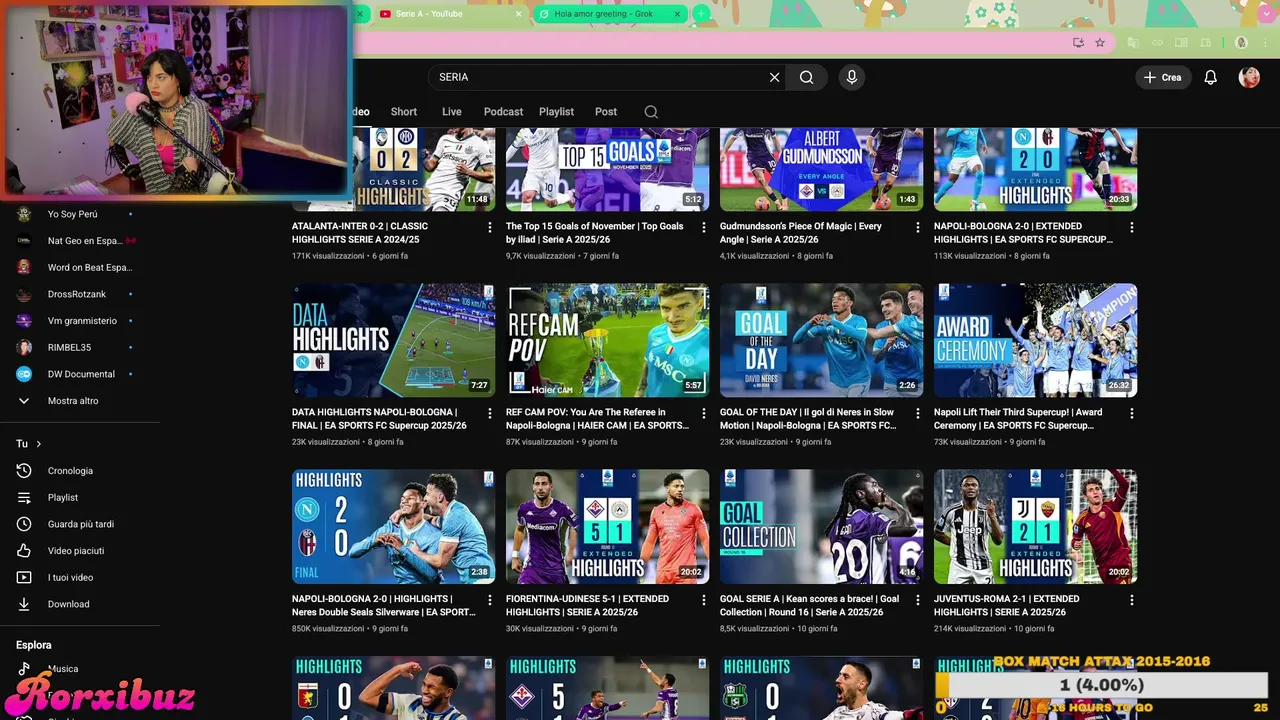Viewport: 1280px width, 720px height.
Task: Open Vm granmisterio channel subscription
Action: 80,321
